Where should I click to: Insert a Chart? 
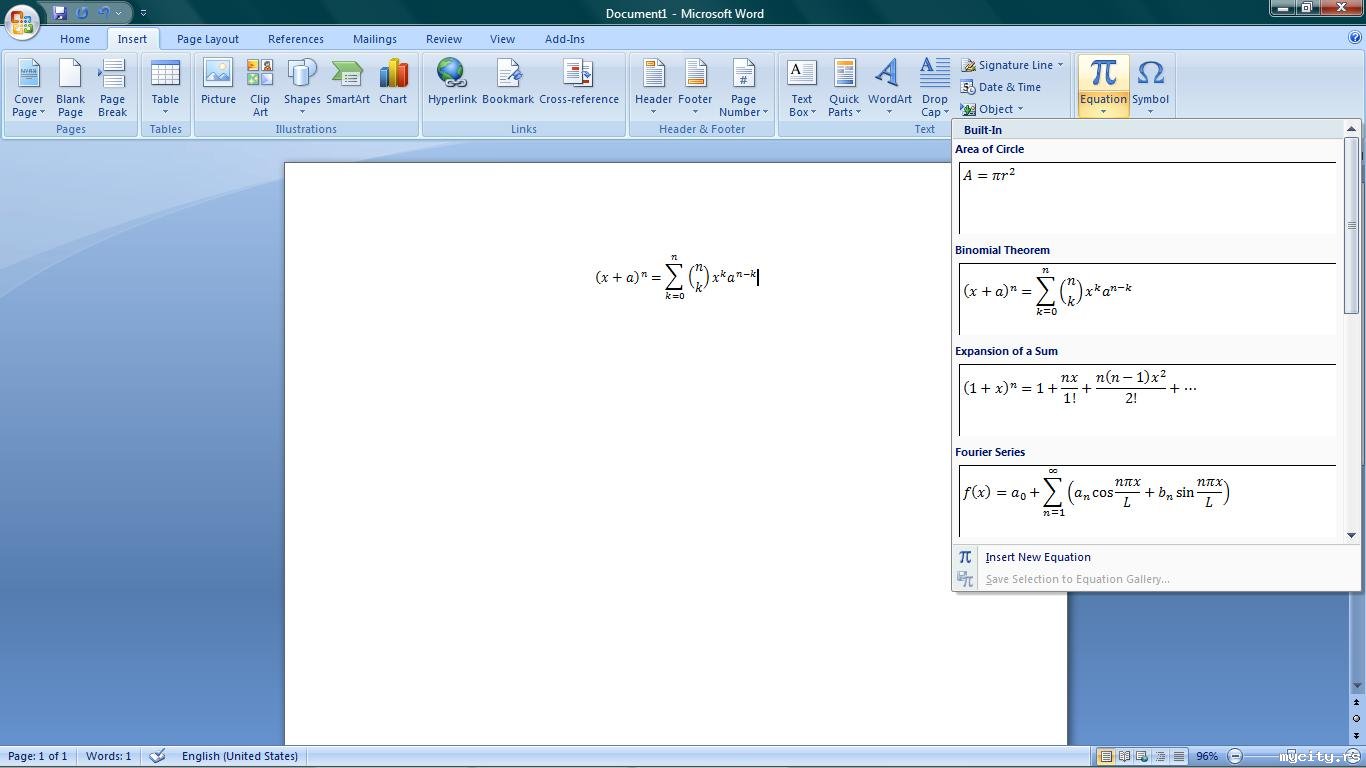[393, 83]
